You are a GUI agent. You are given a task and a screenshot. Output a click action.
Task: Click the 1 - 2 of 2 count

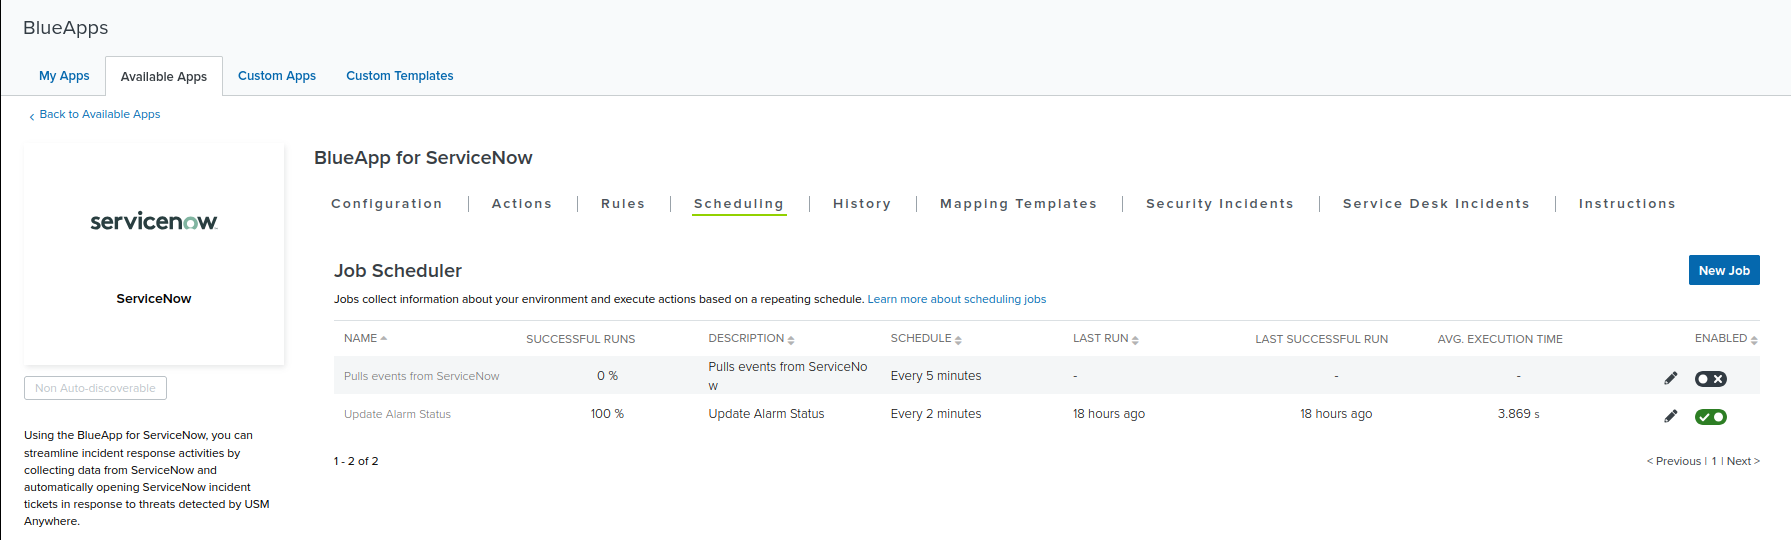coord(356,461)
